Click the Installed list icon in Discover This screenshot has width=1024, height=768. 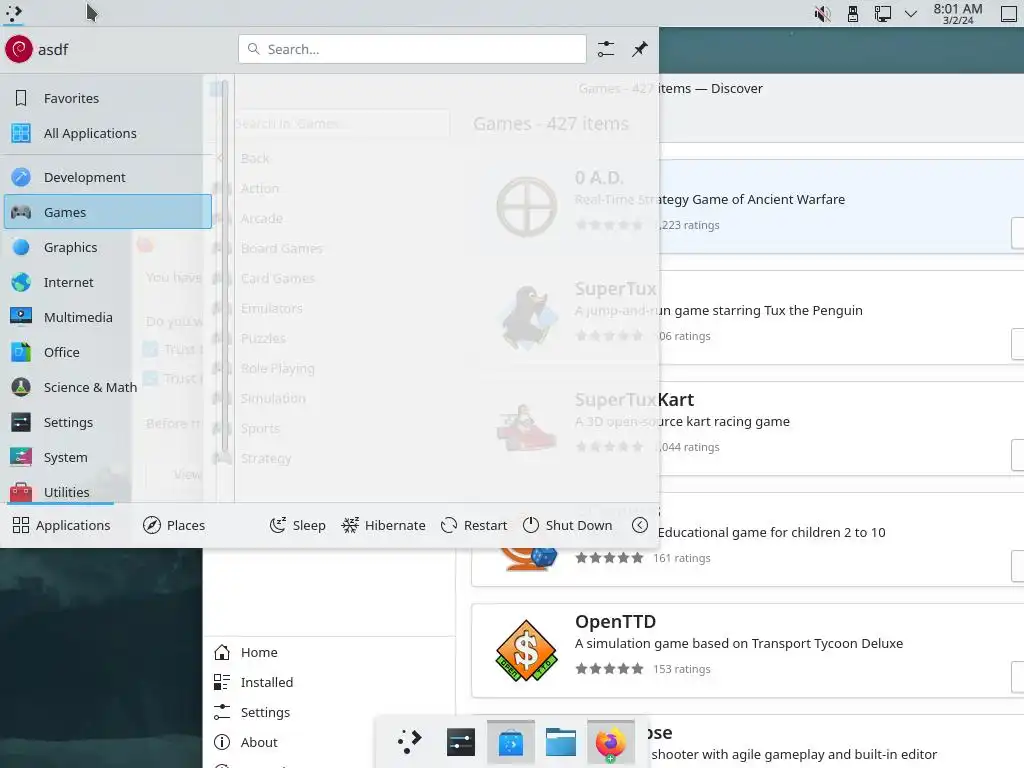tap(222, 682)
